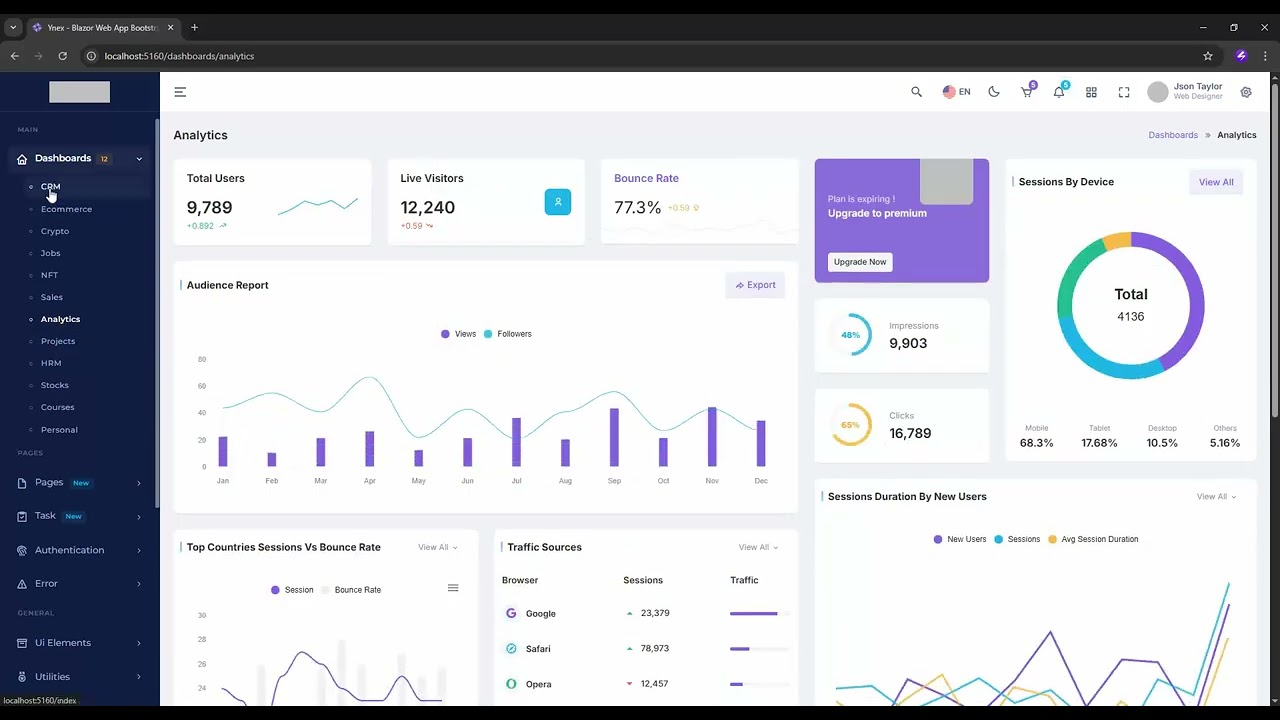
Task: Click the Safari traffic progress bar
Action: tap(759, 649)
